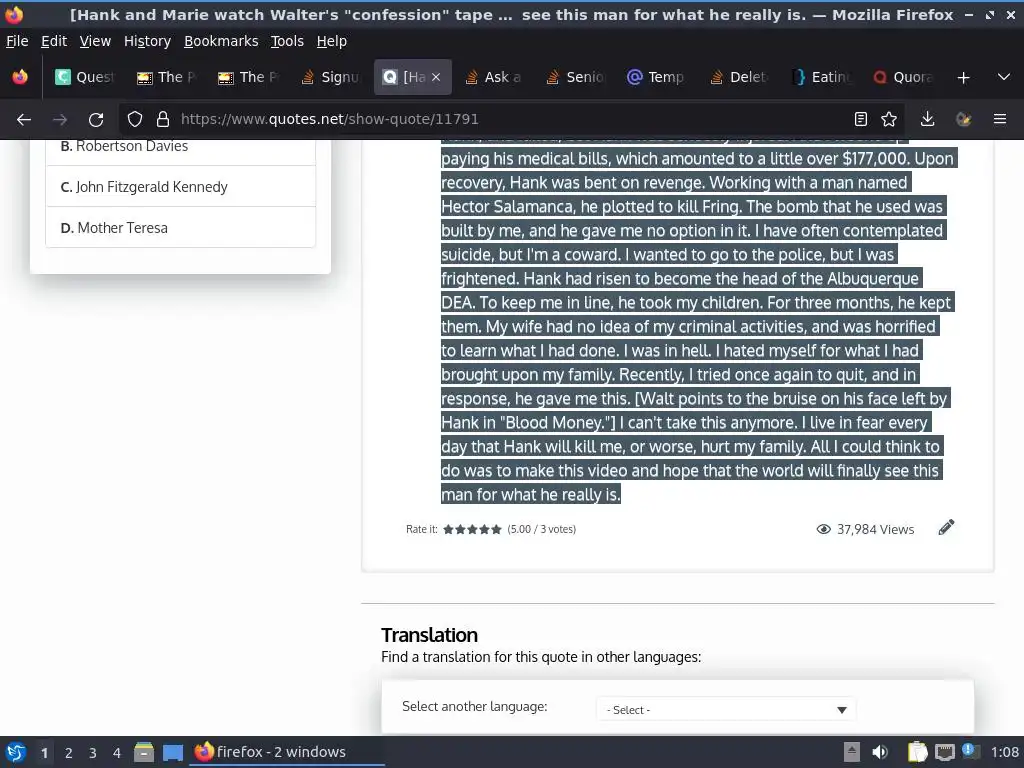Go back to the previous page
Image resolution: width=1024 pixels, height=768 pixels.
[24, 120]
